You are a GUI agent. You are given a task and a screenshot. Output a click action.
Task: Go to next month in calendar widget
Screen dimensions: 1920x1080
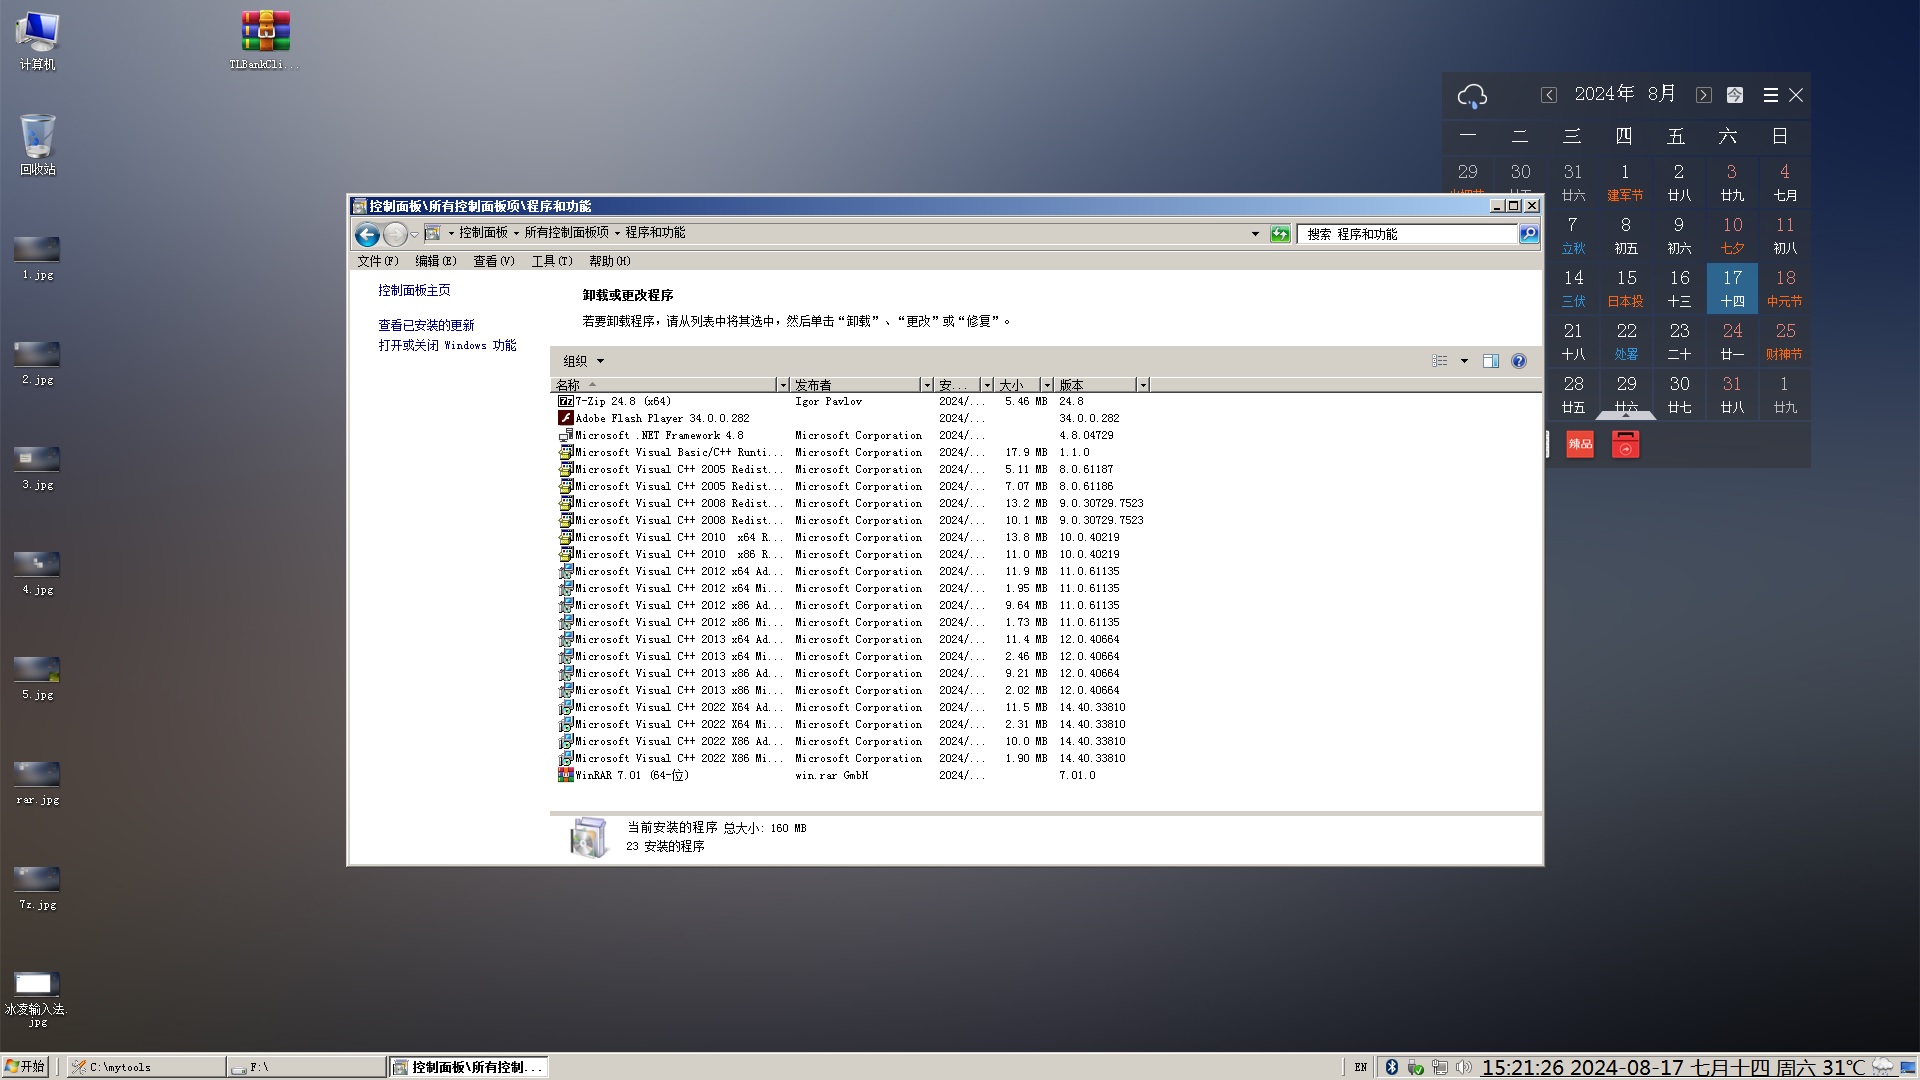(1704, 95)
